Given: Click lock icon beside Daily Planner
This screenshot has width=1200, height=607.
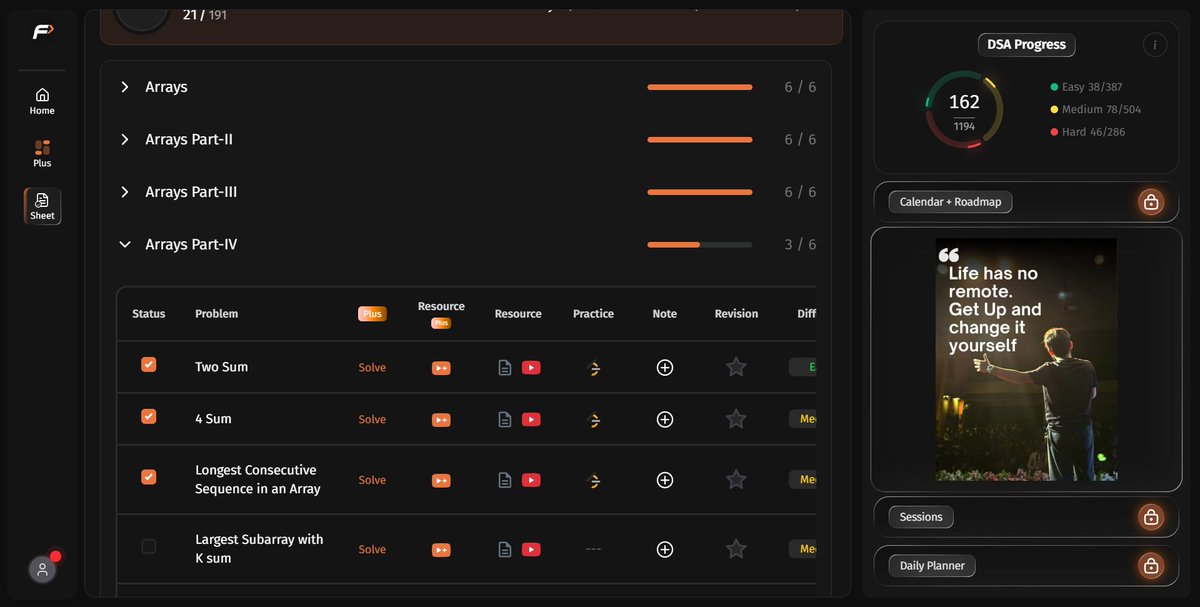Looking at the screenshot, I should click(x=1151, y=565).
